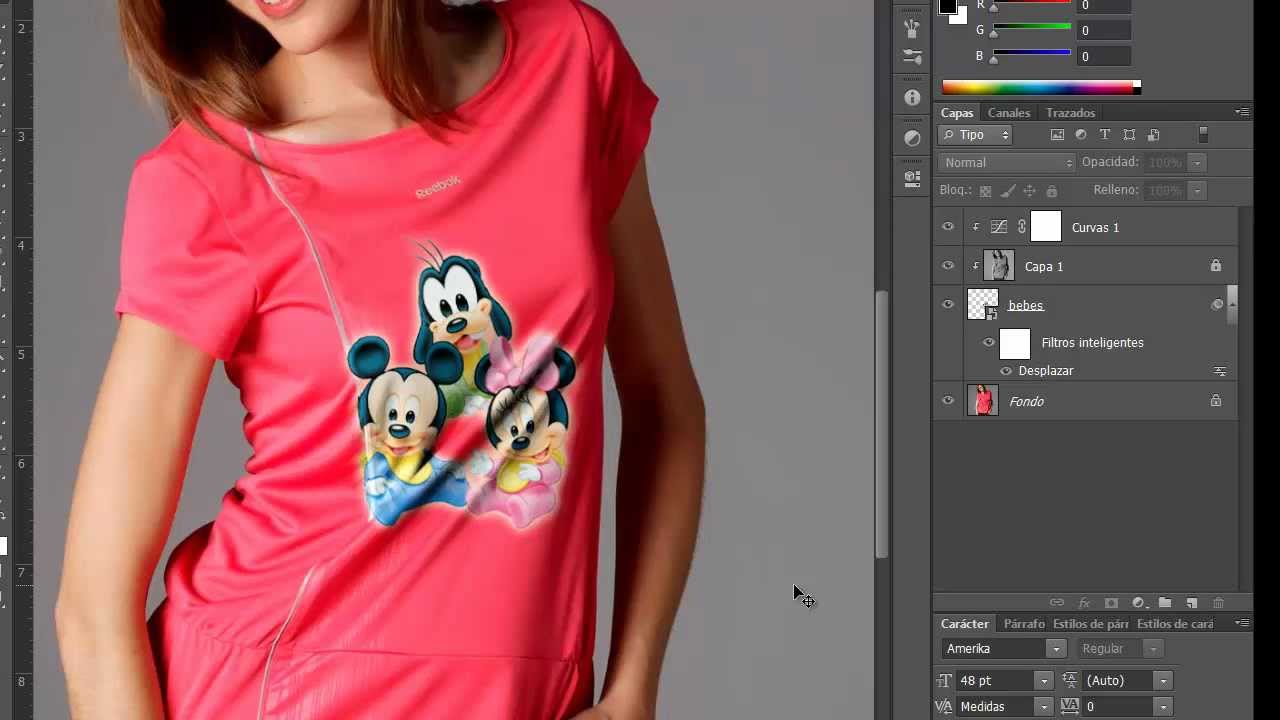Open the tracking value dropdown arrow
This screenshot has width=1280, height=720.
point(1162,707)
